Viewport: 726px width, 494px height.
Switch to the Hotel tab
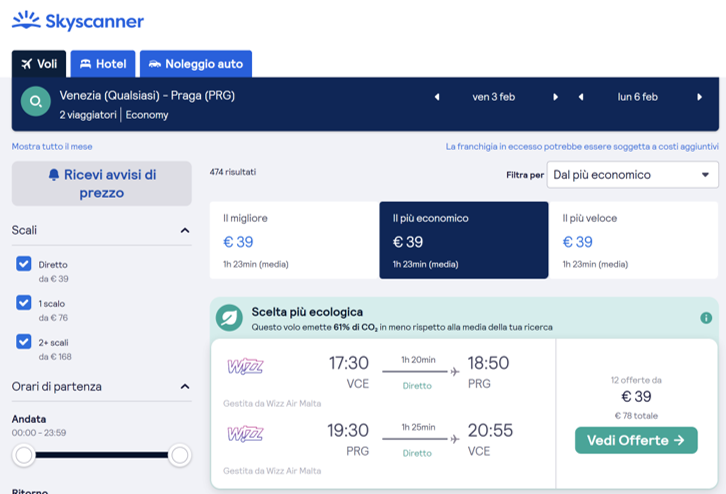point(103,64)
